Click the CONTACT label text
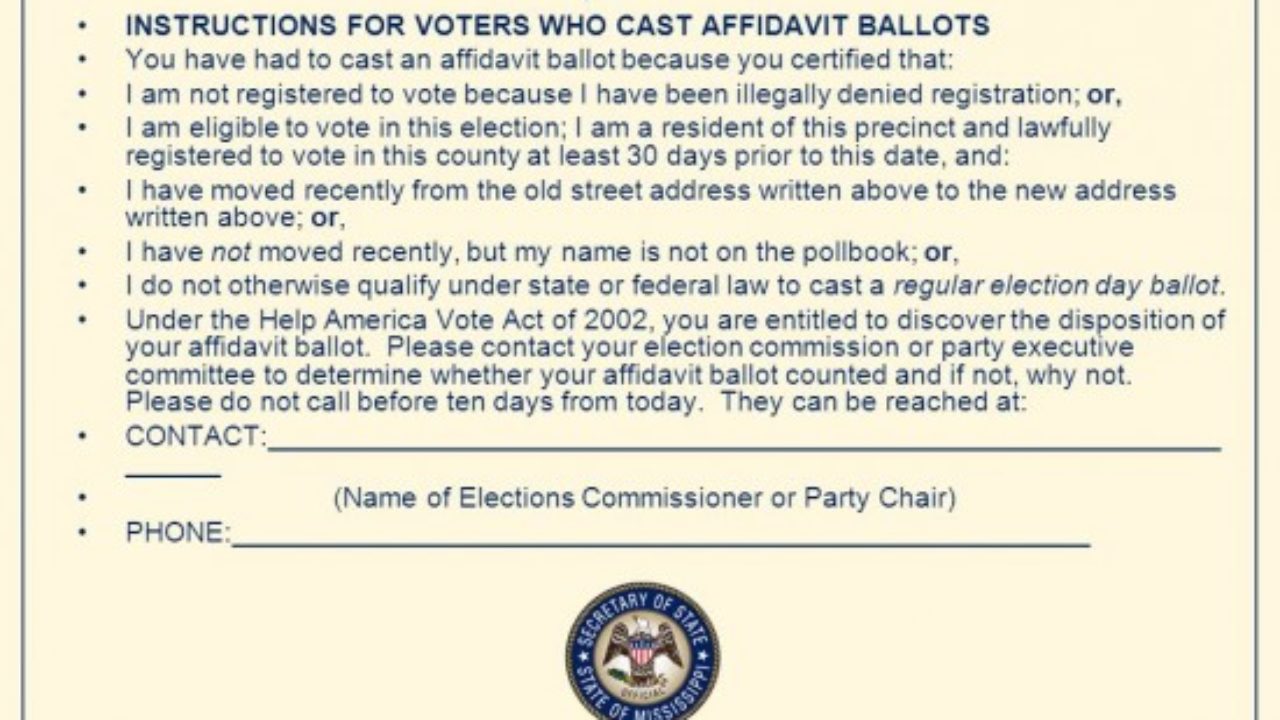The image size is (1280, 720). tap(195, 437)
